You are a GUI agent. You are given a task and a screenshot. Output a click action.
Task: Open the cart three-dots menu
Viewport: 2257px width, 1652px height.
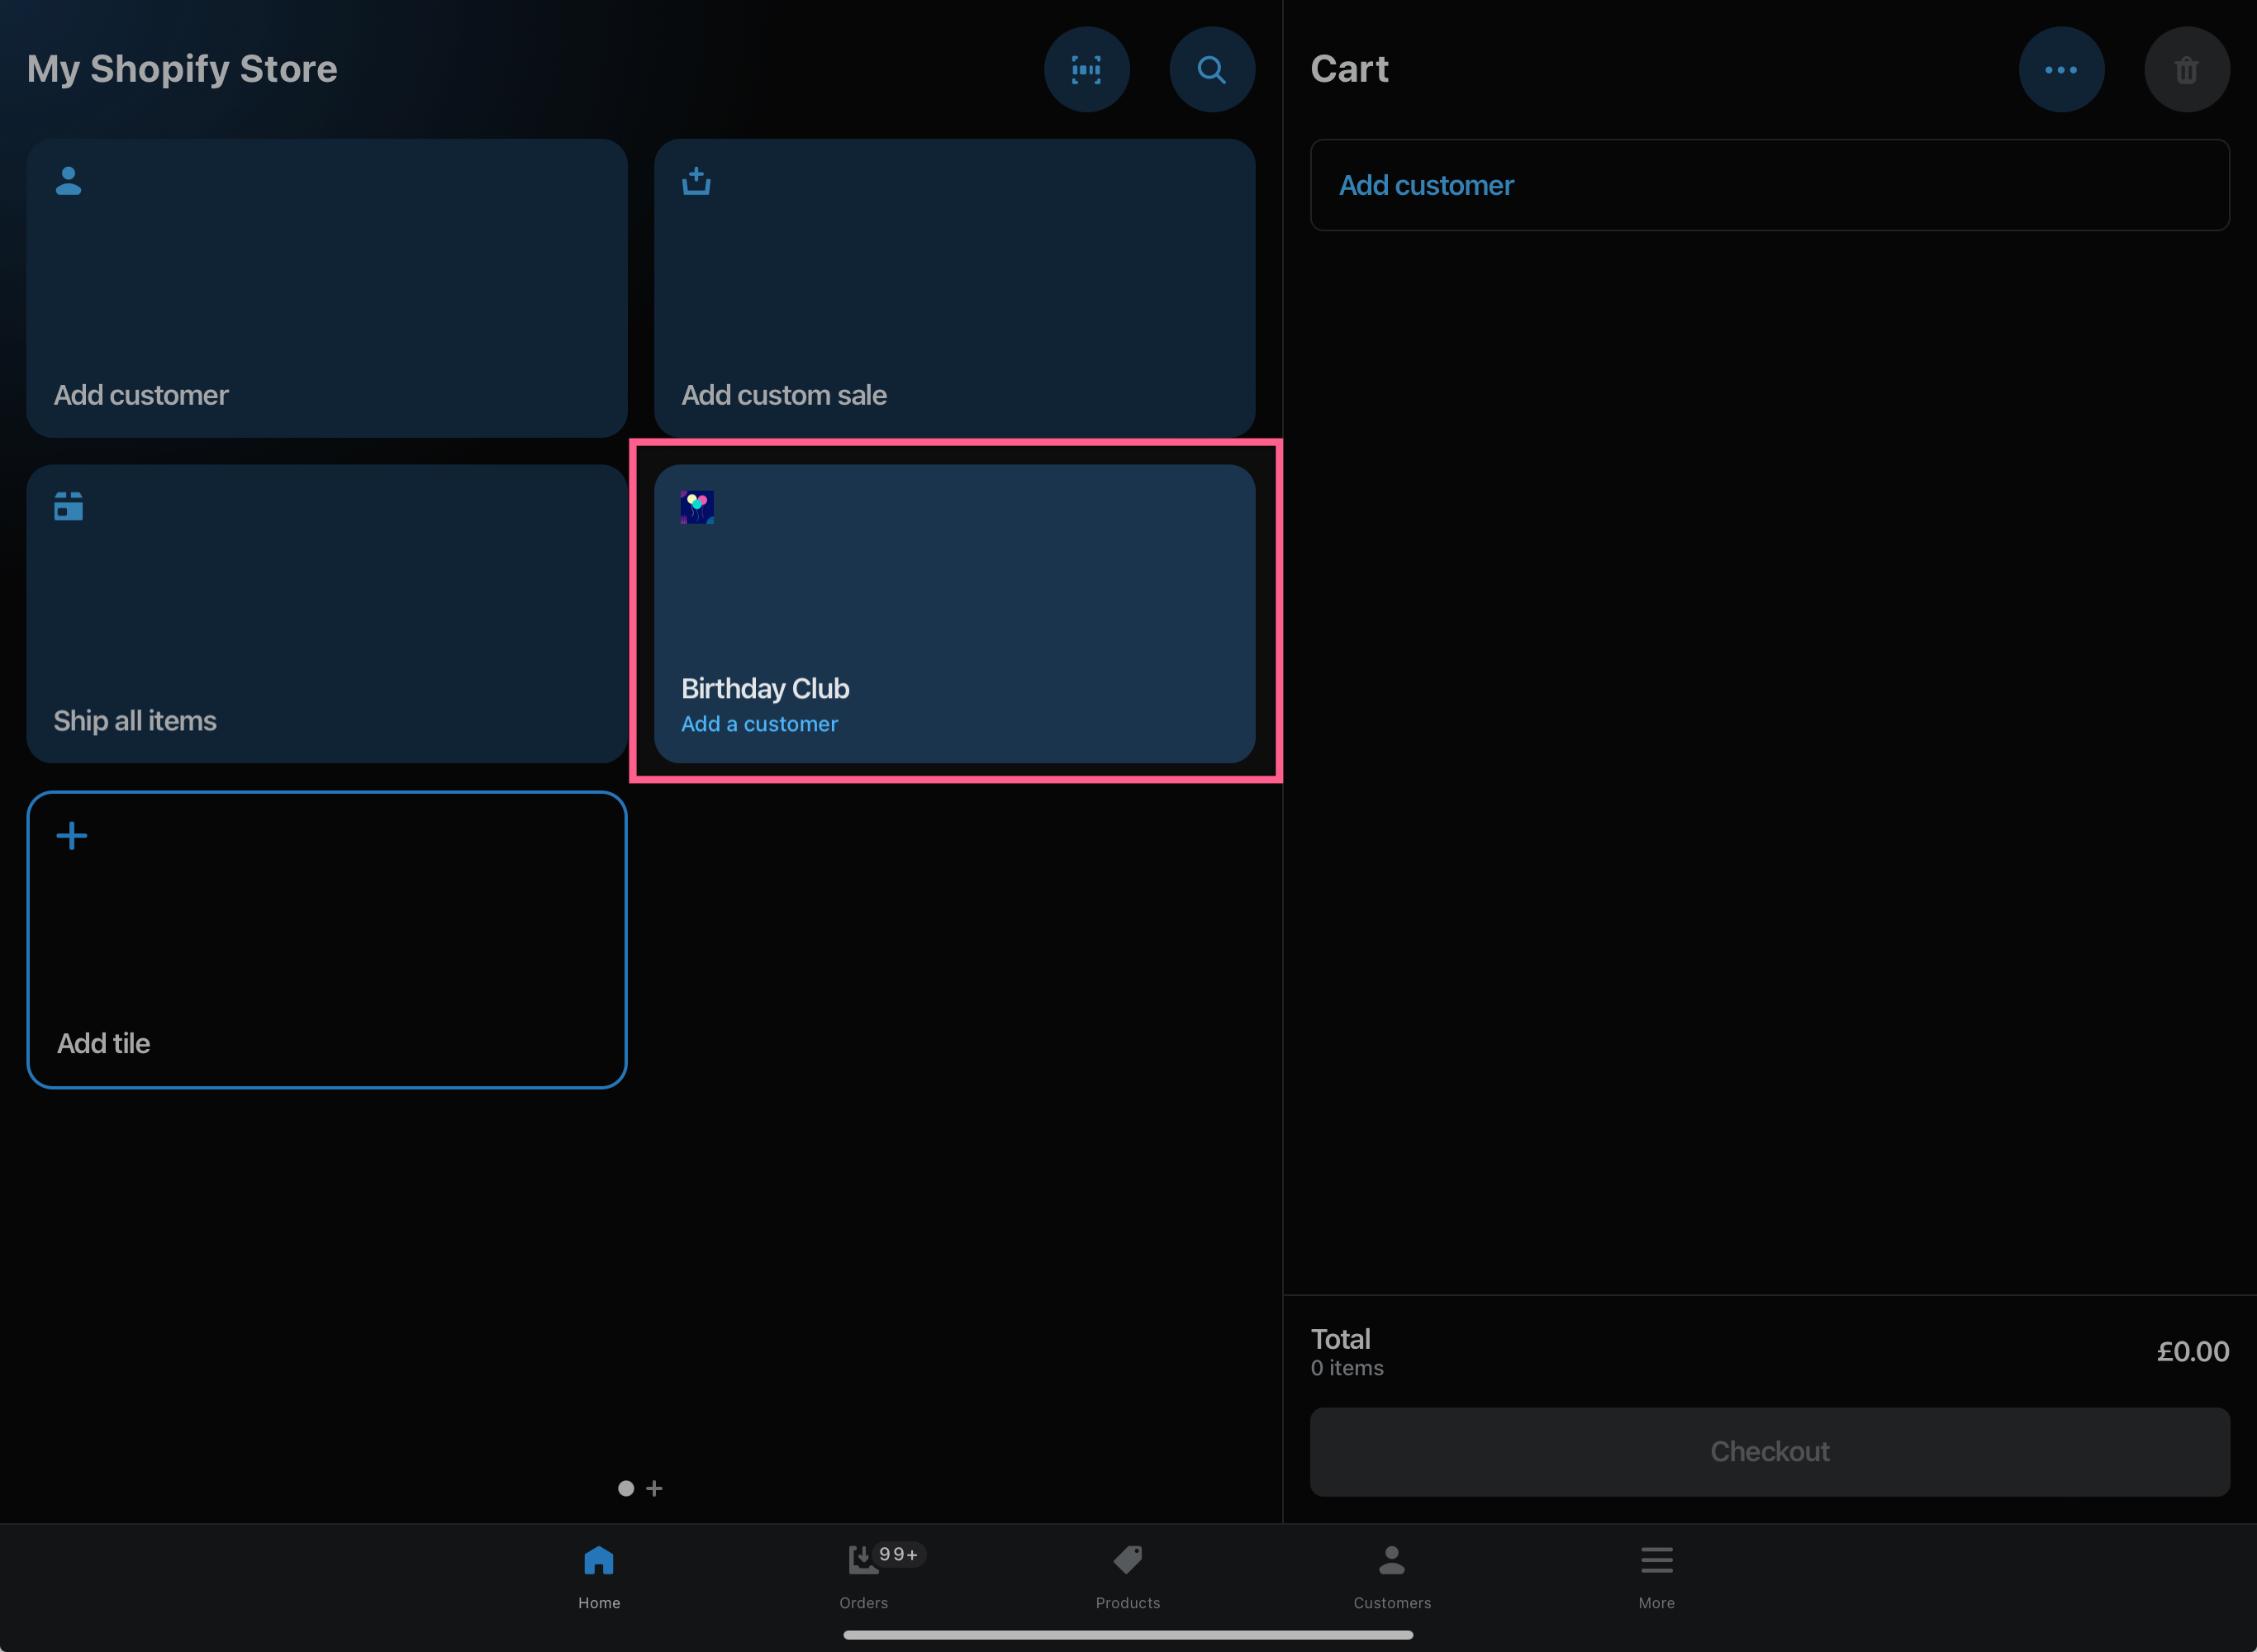tap(2060, 69)
